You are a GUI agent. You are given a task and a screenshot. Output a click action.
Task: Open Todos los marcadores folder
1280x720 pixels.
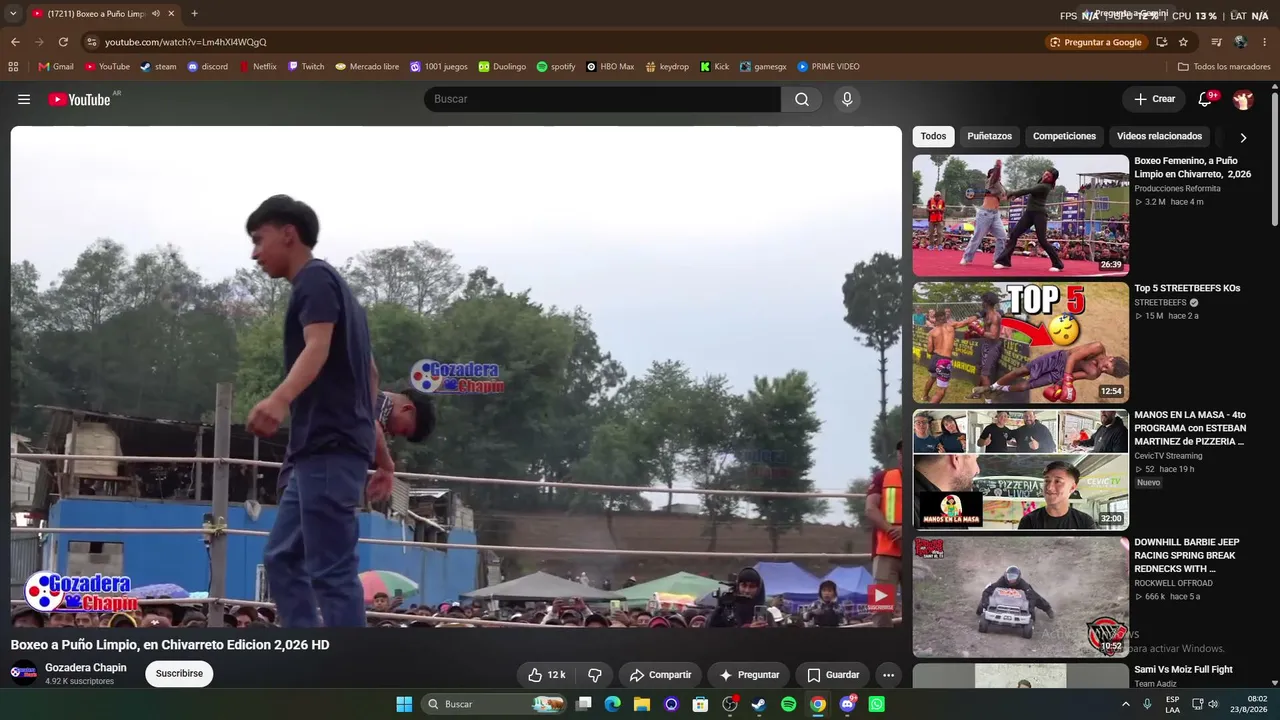(1224, 67)
